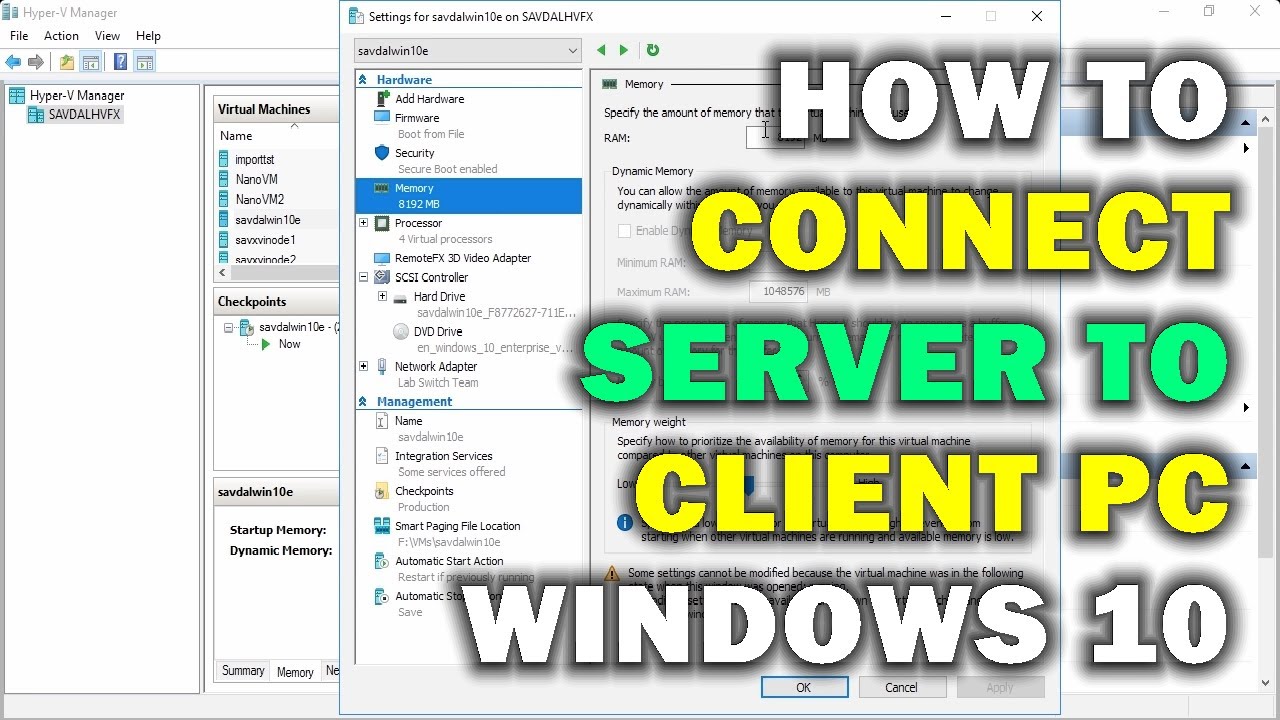Screen dimensions: 1280x720
Task: Switch to the Memory tab in details pane
Action: click(295, 672)
